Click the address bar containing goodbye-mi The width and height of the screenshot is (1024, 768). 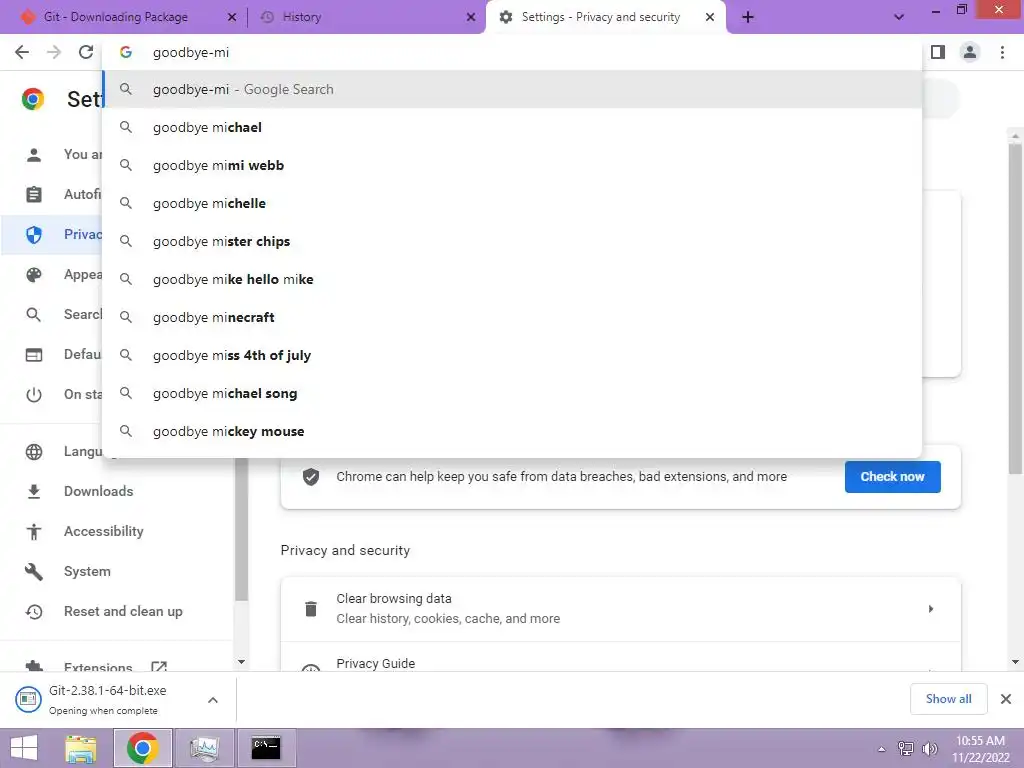coord(513,52)
